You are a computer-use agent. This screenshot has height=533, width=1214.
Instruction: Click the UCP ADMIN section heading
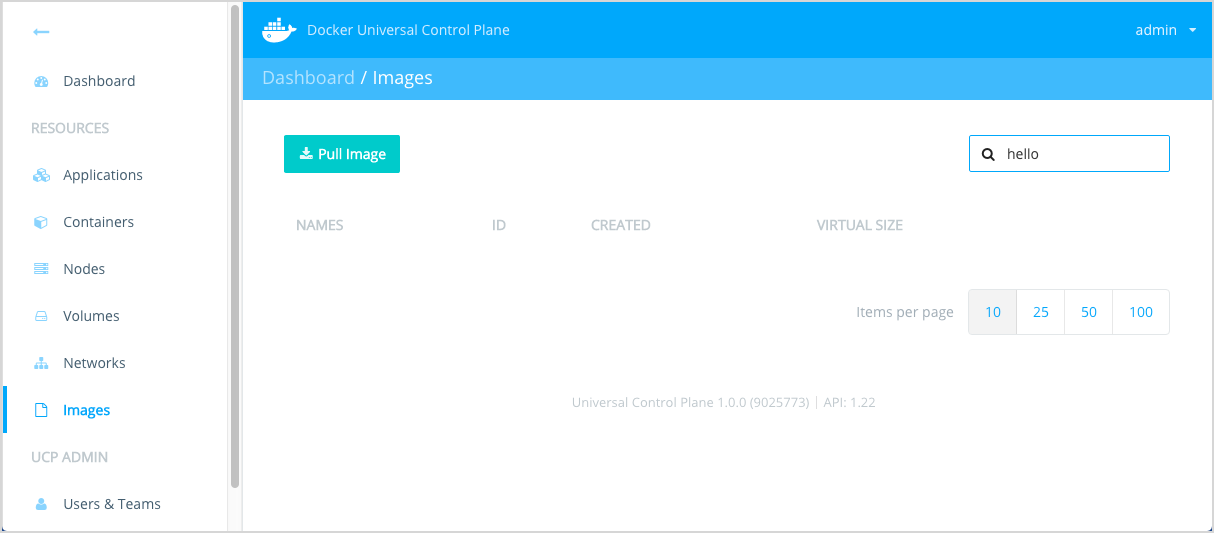(x=69, y=457)
